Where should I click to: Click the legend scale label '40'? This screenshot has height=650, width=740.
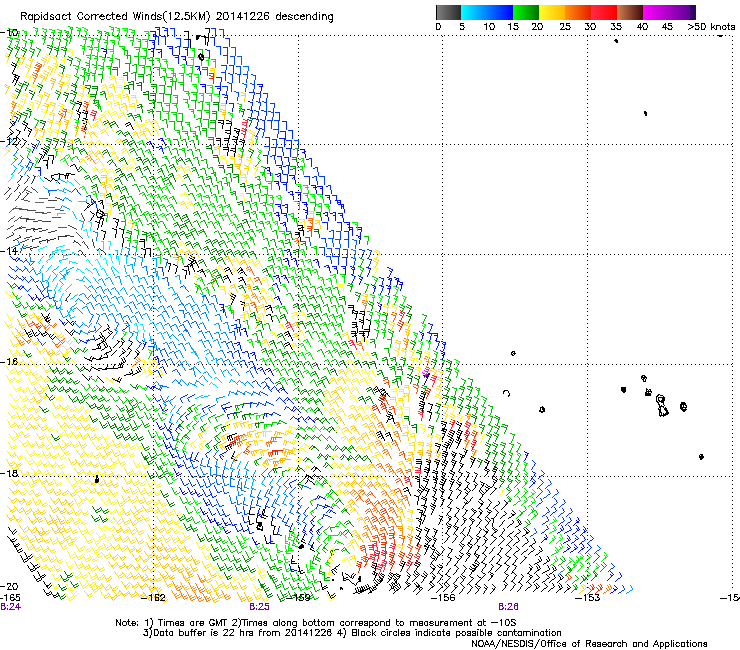point(642,27)
